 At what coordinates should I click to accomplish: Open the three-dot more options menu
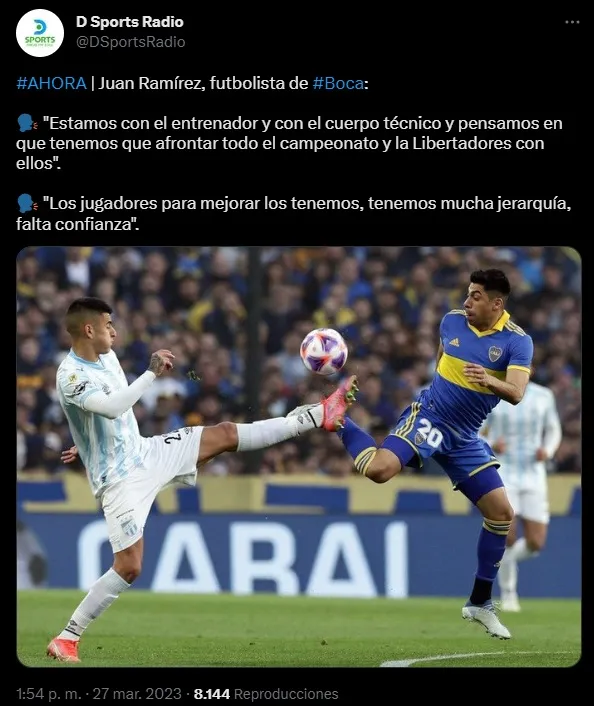572,22
